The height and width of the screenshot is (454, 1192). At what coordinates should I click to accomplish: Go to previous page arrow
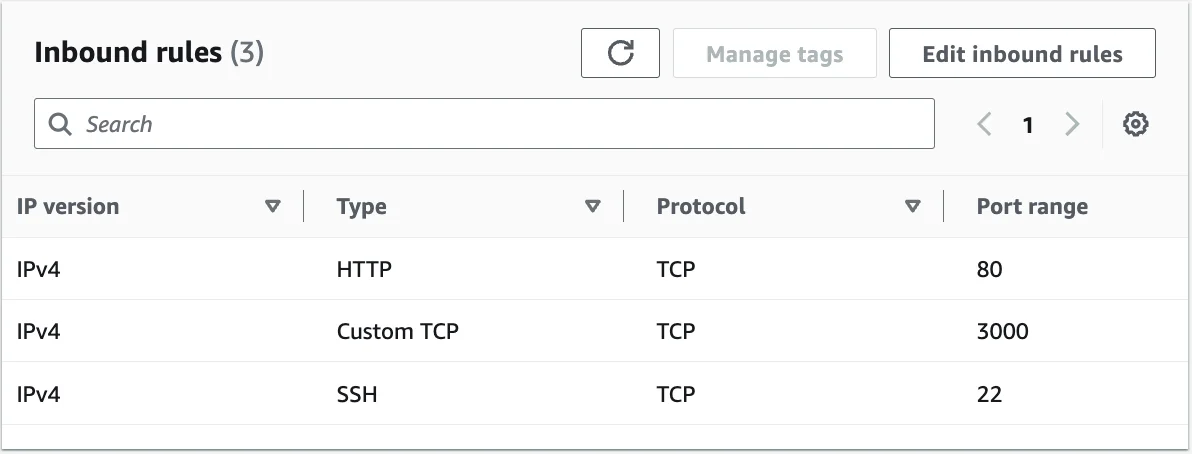tap(984, 124)
